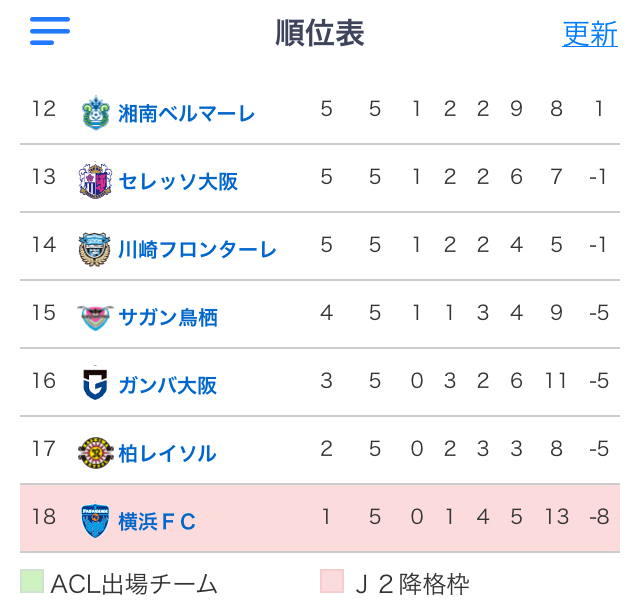The image size is (640, 605).
Task: Click the ガンバ大阪 team crest
Action: (95, 385)
